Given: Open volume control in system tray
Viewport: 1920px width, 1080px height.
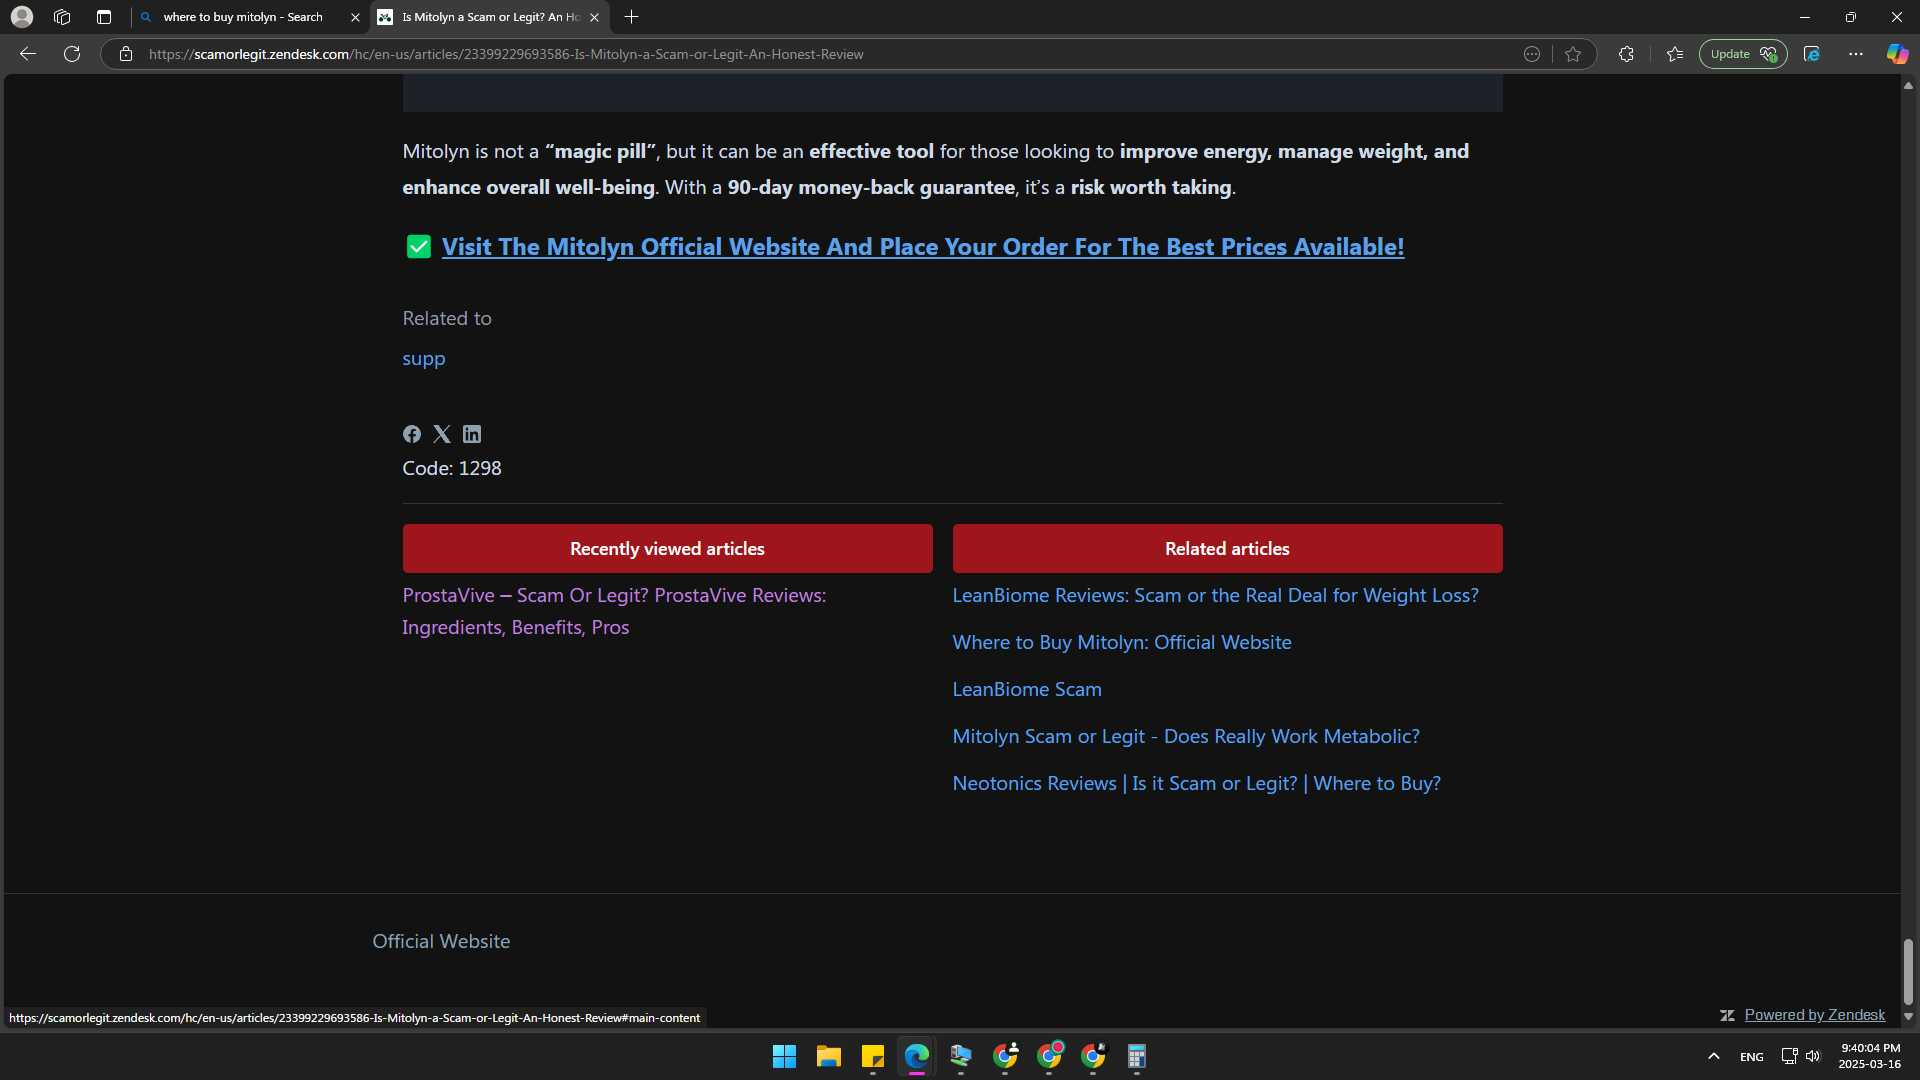Looking at the screenshot, I should pos(1813,1056).
